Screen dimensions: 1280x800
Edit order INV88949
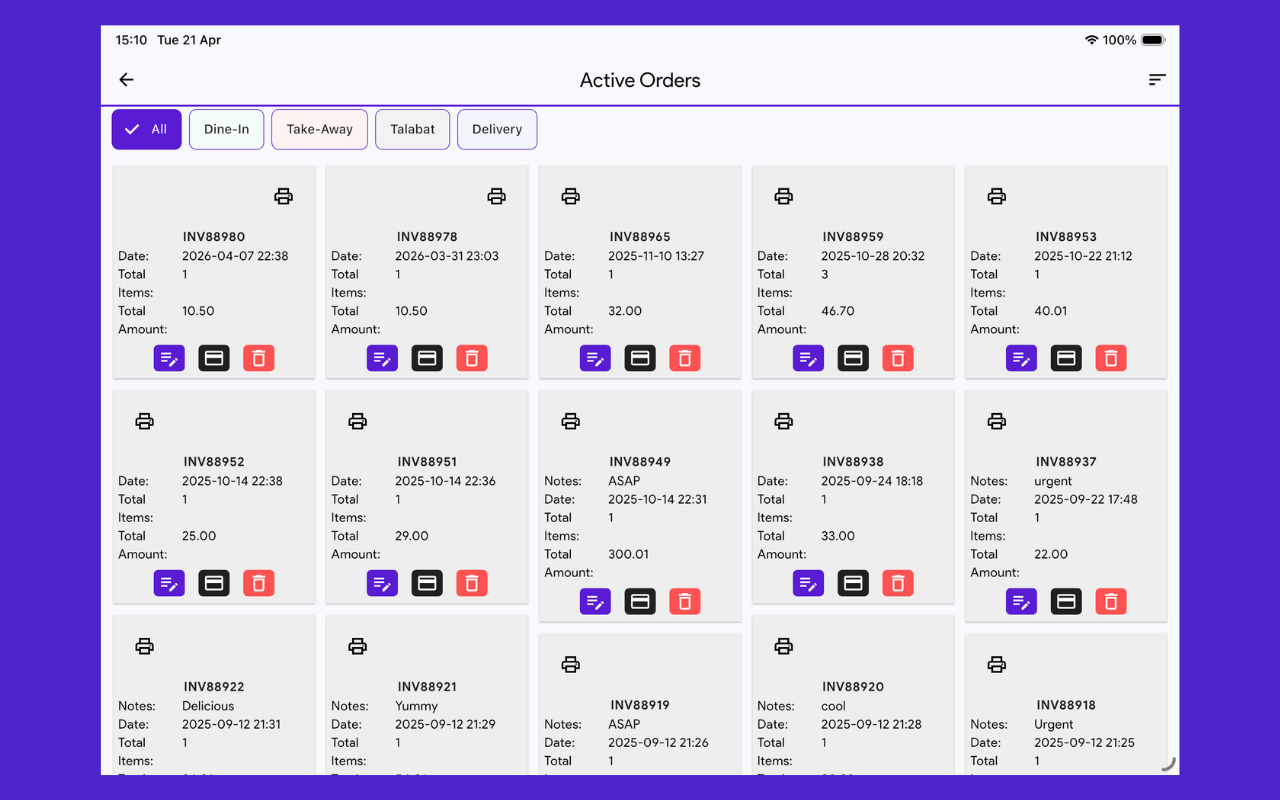click(595, 601)
